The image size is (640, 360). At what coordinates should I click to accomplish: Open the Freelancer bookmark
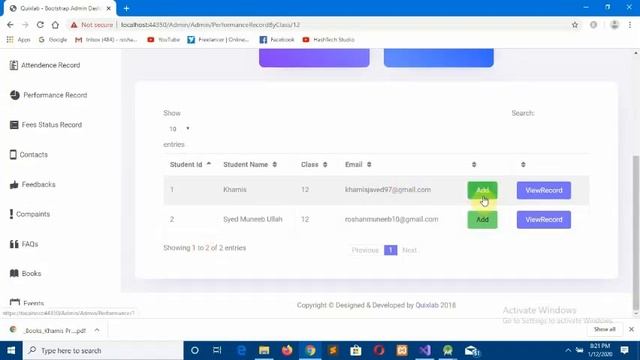tap(218, 40)
